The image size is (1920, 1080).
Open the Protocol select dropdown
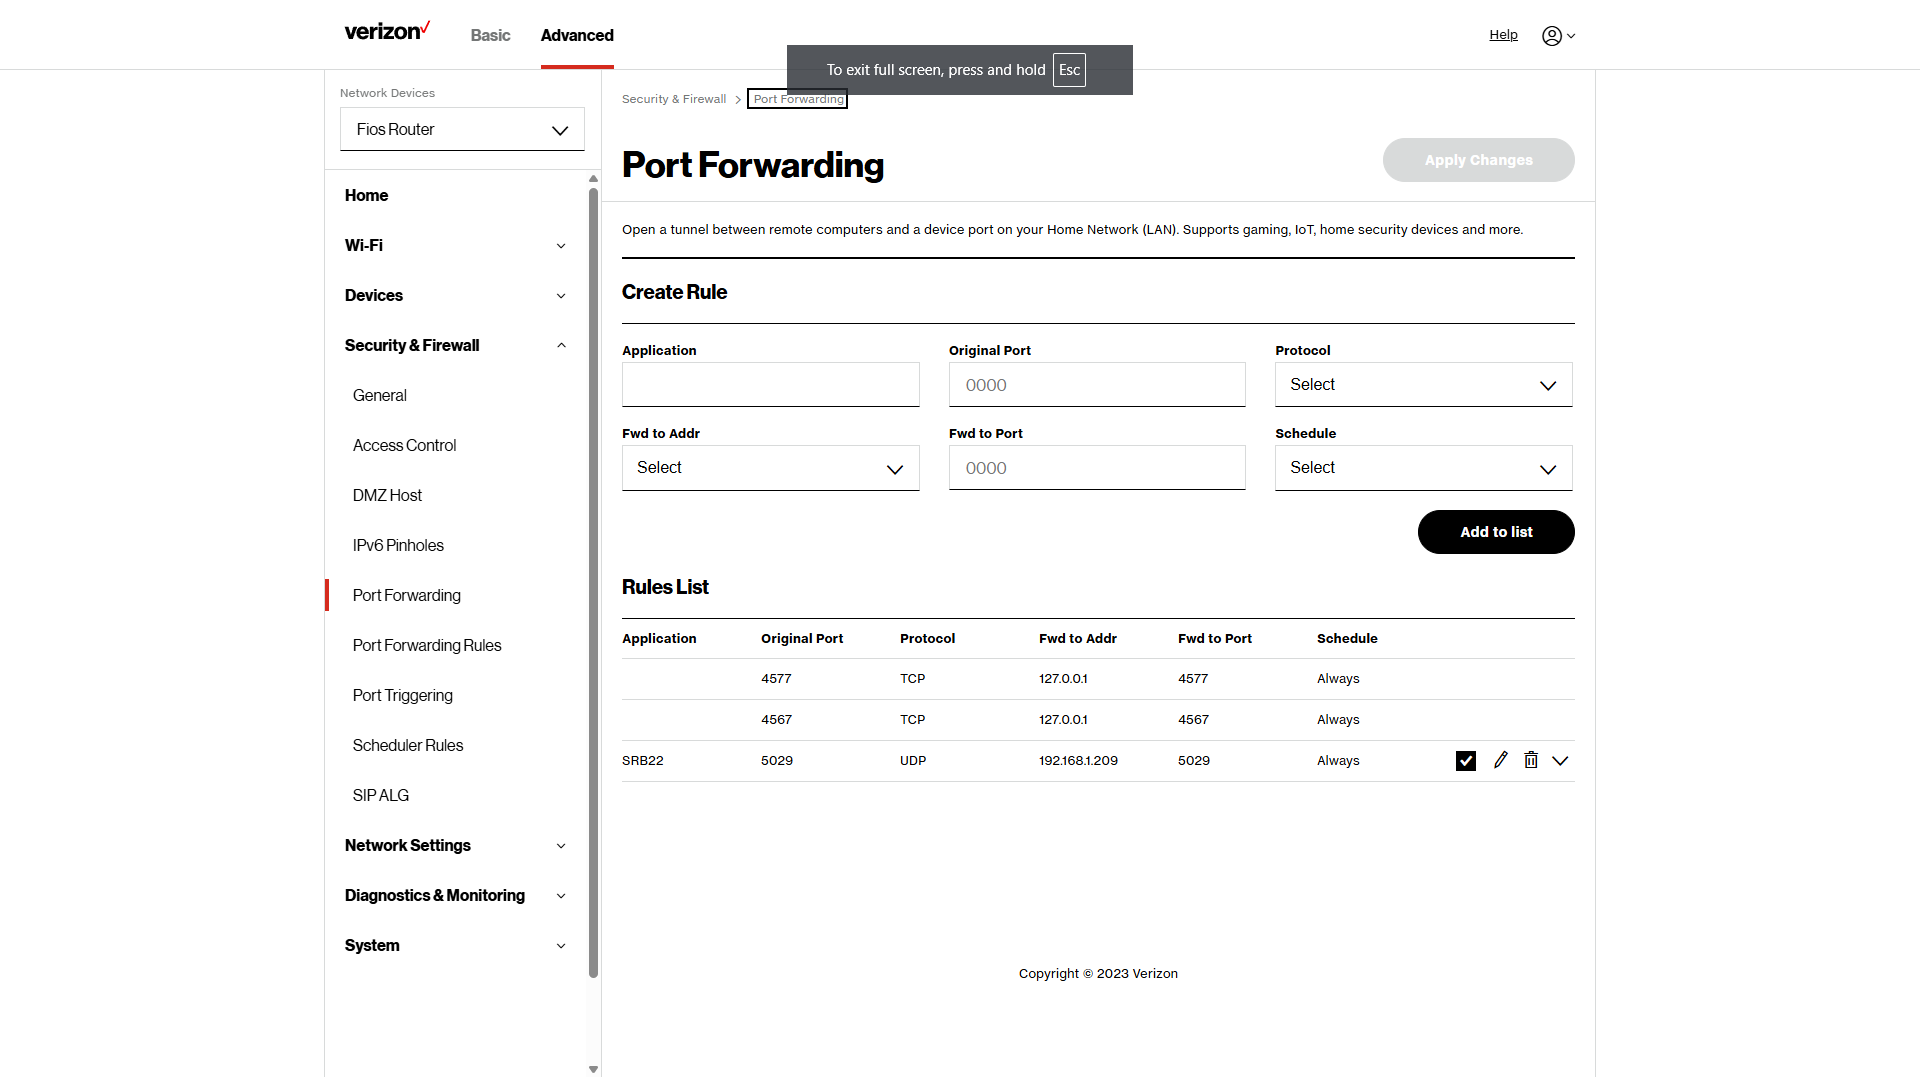(1423, 385)
